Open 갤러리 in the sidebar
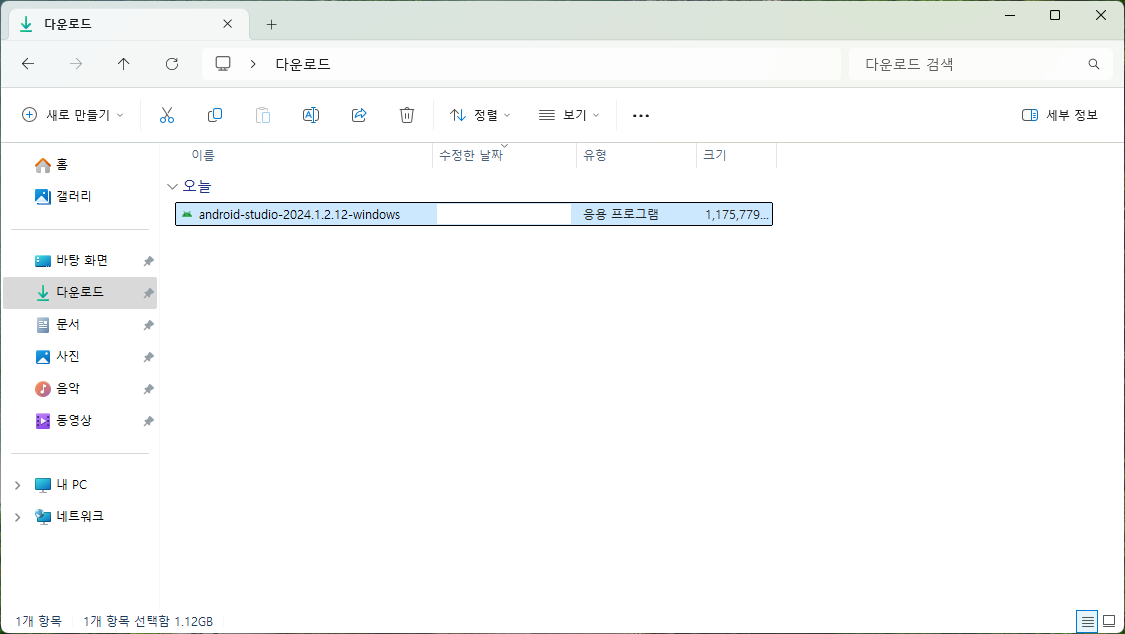This screenshot has height=634, width=1125. click(x=62, y=197)
